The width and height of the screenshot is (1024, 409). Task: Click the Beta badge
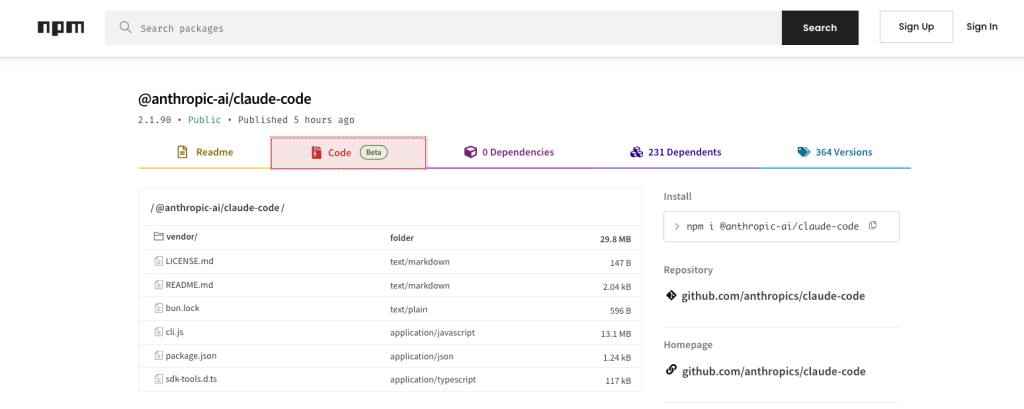374,152
